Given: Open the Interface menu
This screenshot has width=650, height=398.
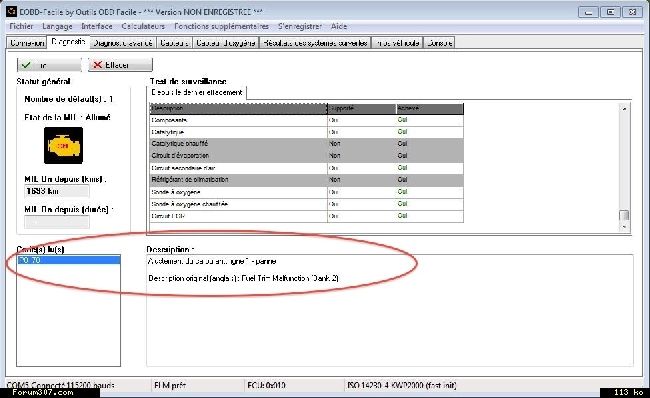Looking at the screenshot, I should point(97,26).
